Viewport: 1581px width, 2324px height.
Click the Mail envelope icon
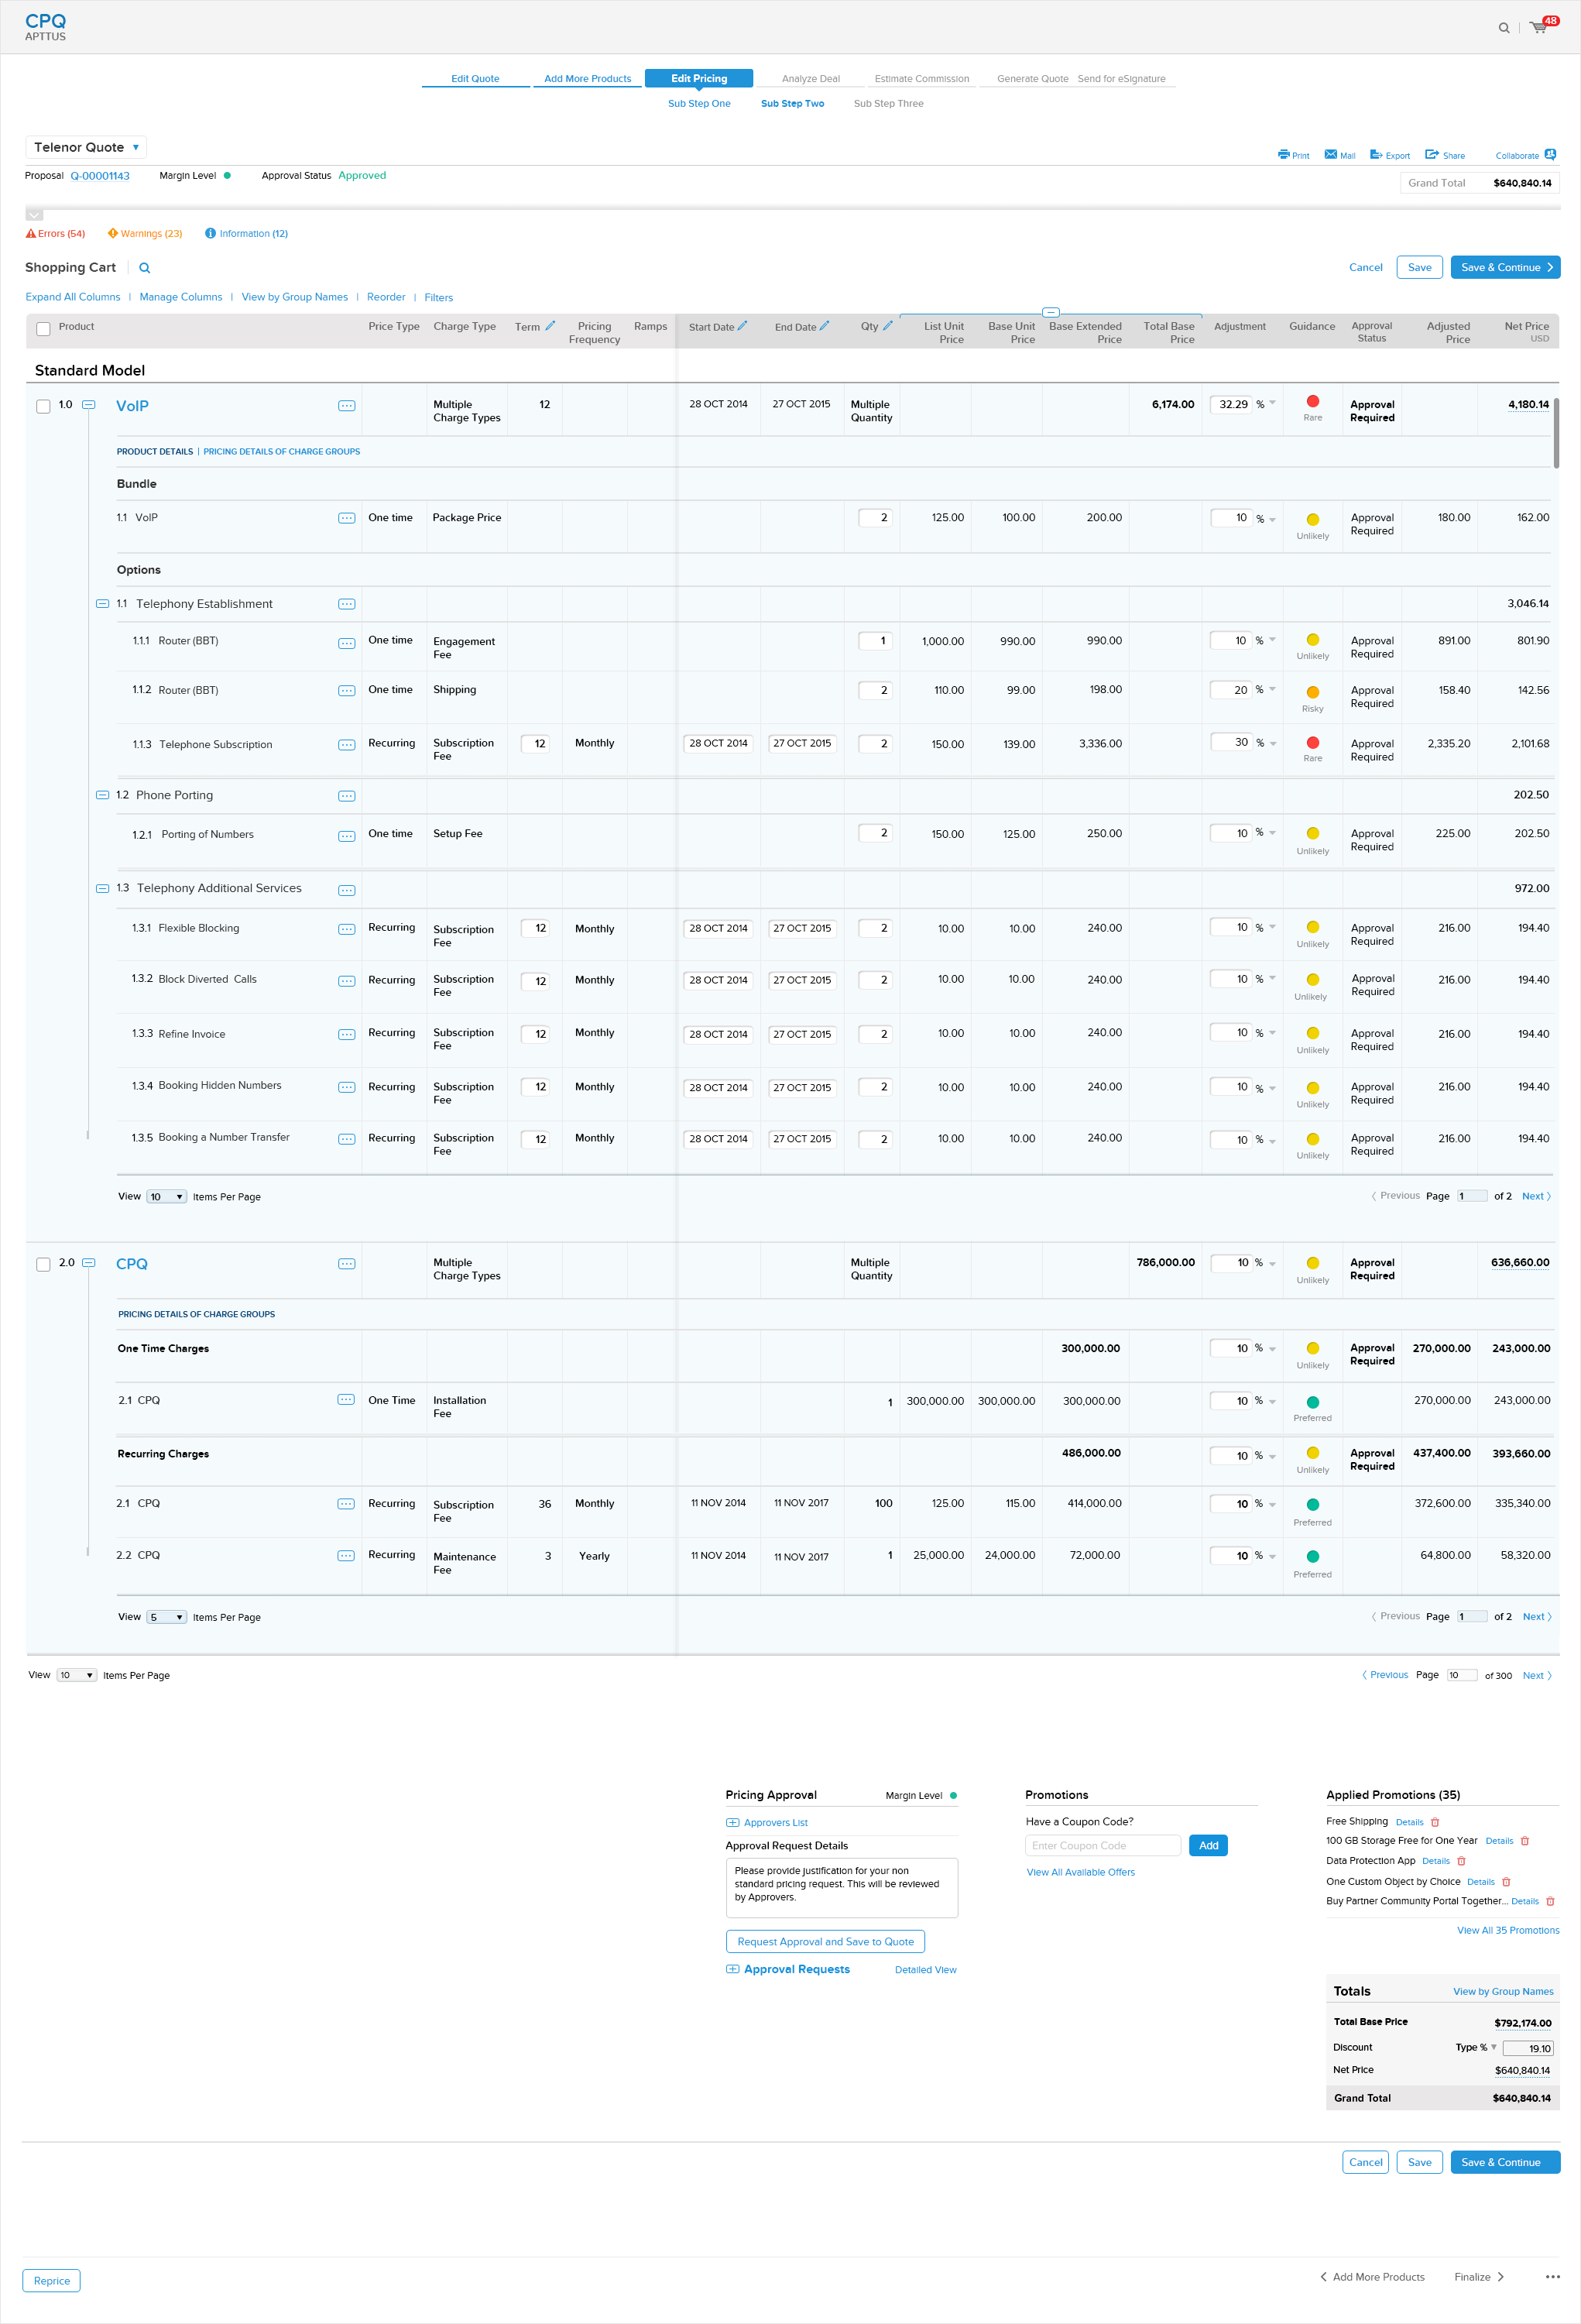(1330, 154)
